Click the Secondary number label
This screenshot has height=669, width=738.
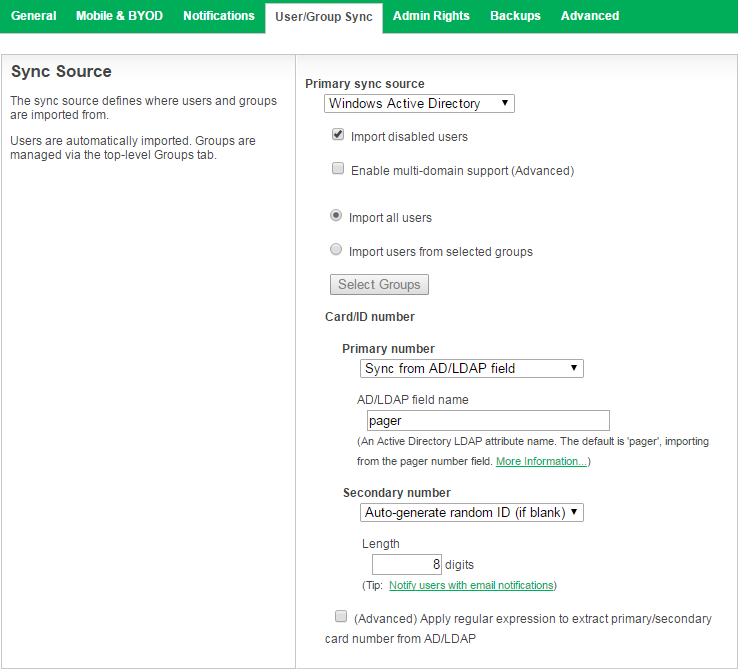point(396,493)
